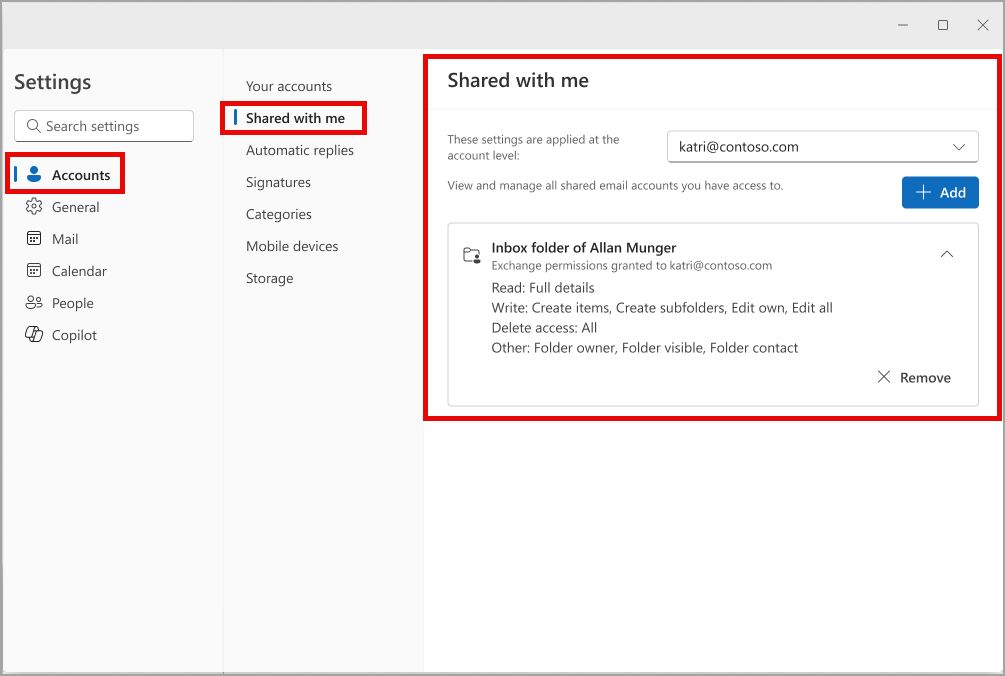1005x676 pixels.
Task: Click the blue Add button
Action: [x=940, y=192]
